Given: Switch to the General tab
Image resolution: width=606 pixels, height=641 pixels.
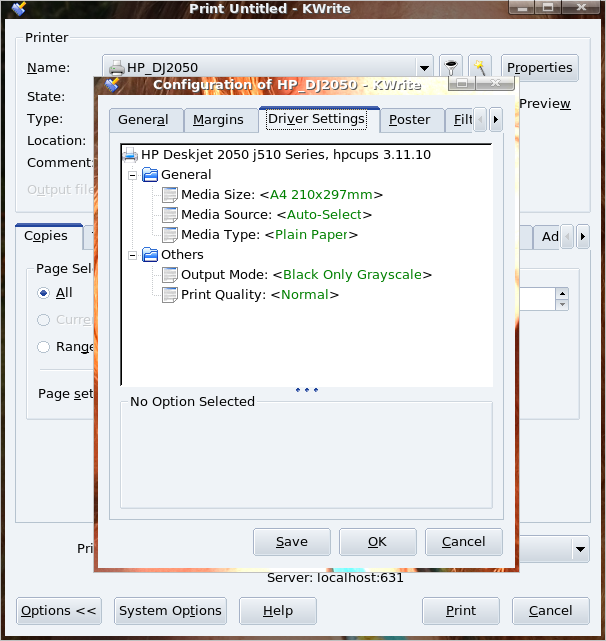Looking at the screenshot, I should pos(146,120).
